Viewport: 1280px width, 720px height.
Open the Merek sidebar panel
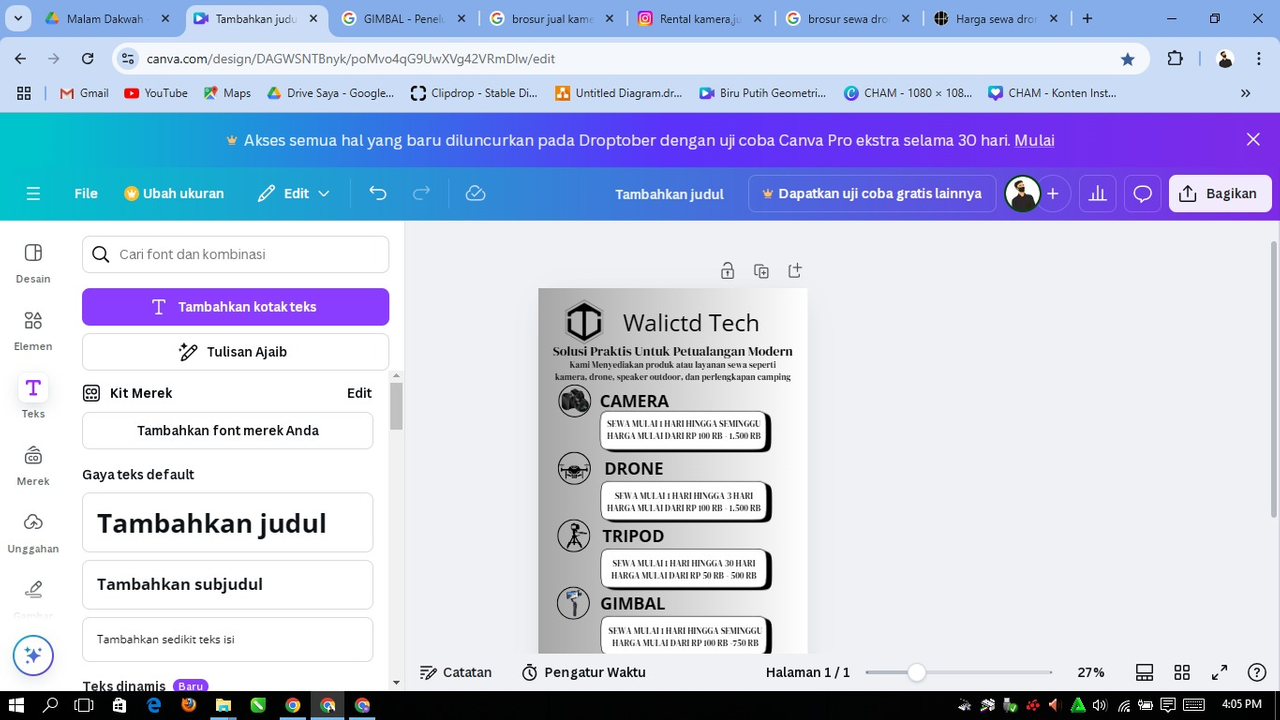click(33, 466)
